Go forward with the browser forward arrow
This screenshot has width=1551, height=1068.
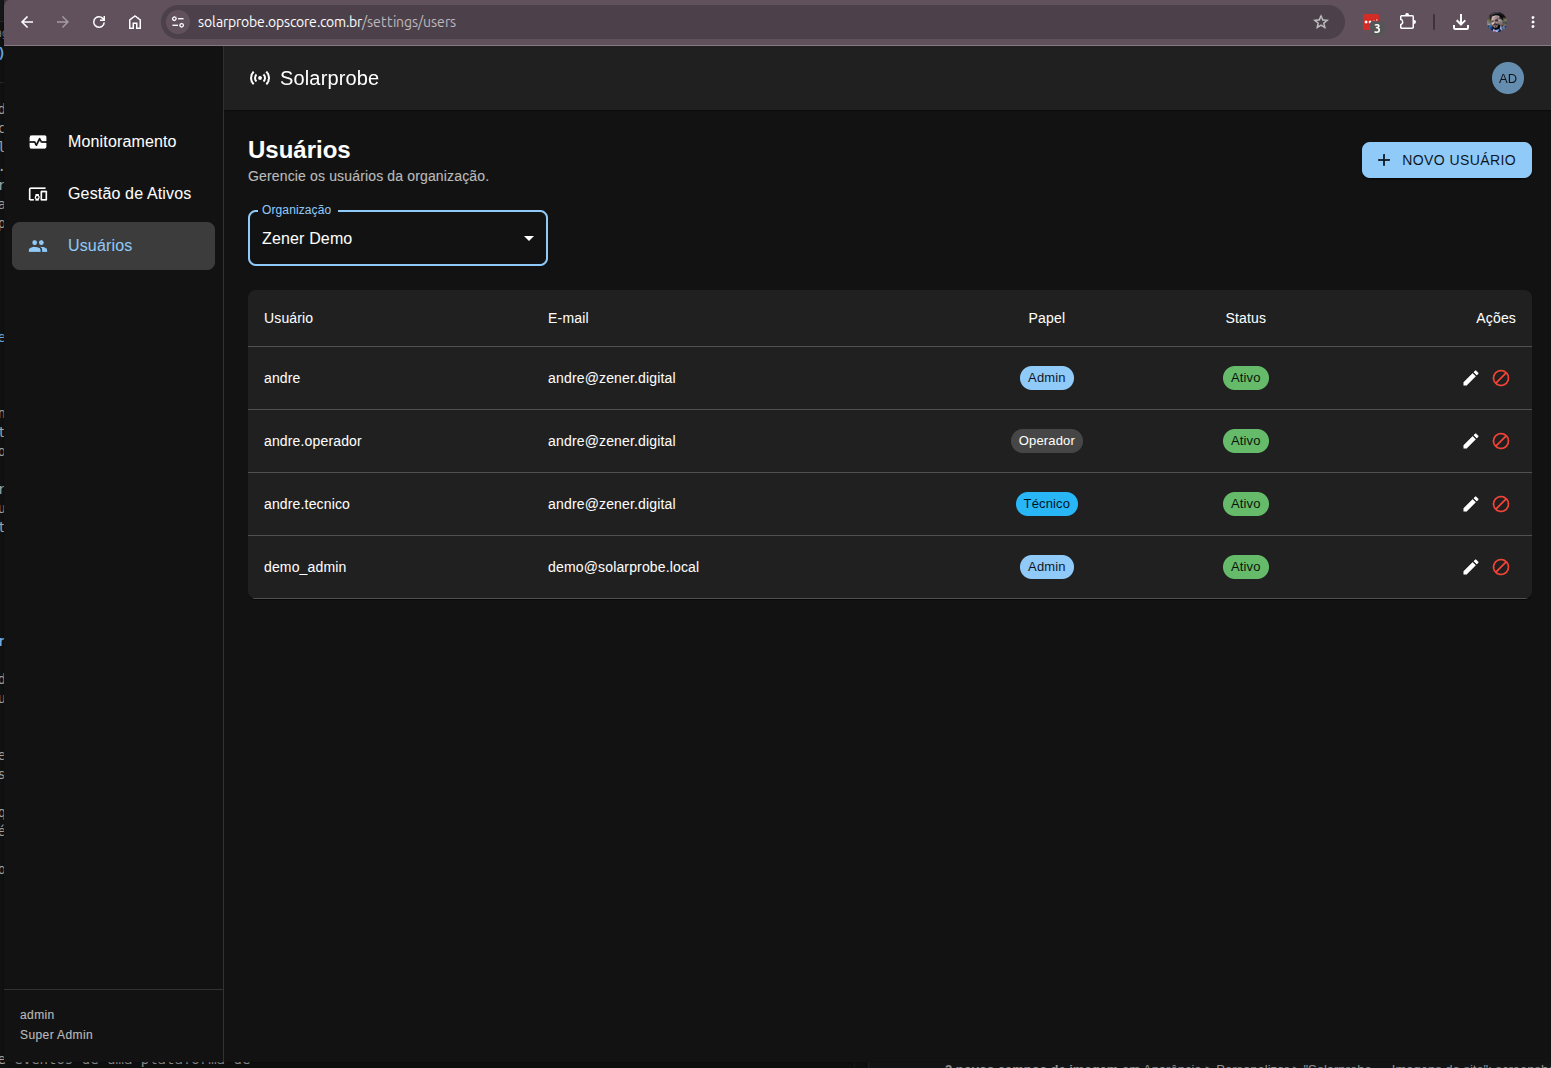tap(63, 22)
